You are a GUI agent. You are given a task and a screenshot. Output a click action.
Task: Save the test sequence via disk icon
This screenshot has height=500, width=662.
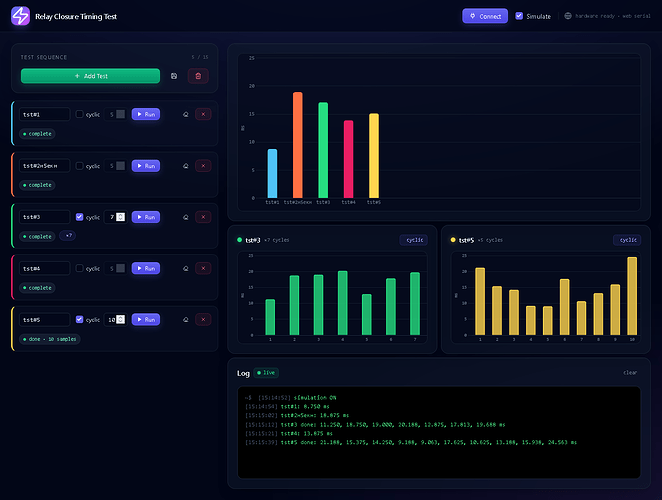[174, 76]
